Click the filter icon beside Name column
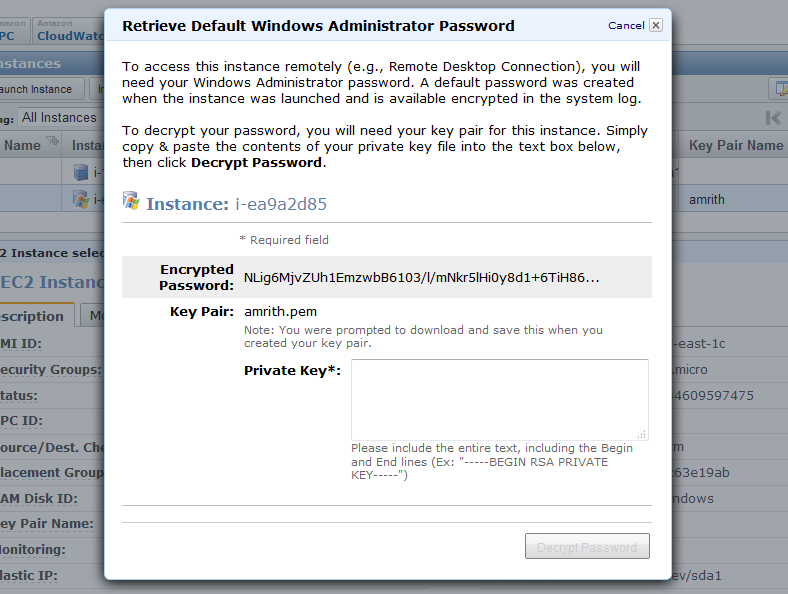Viewport: 788px width, 594px height. (52, 141)
